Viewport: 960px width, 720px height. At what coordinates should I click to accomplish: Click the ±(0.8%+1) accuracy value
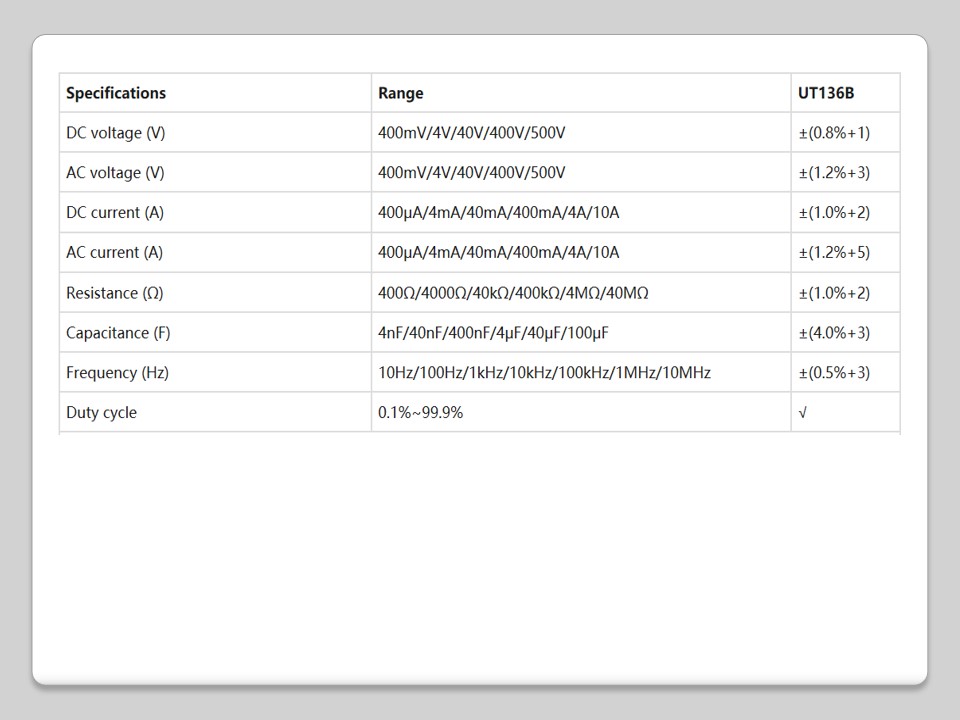(x=834, y=133)
